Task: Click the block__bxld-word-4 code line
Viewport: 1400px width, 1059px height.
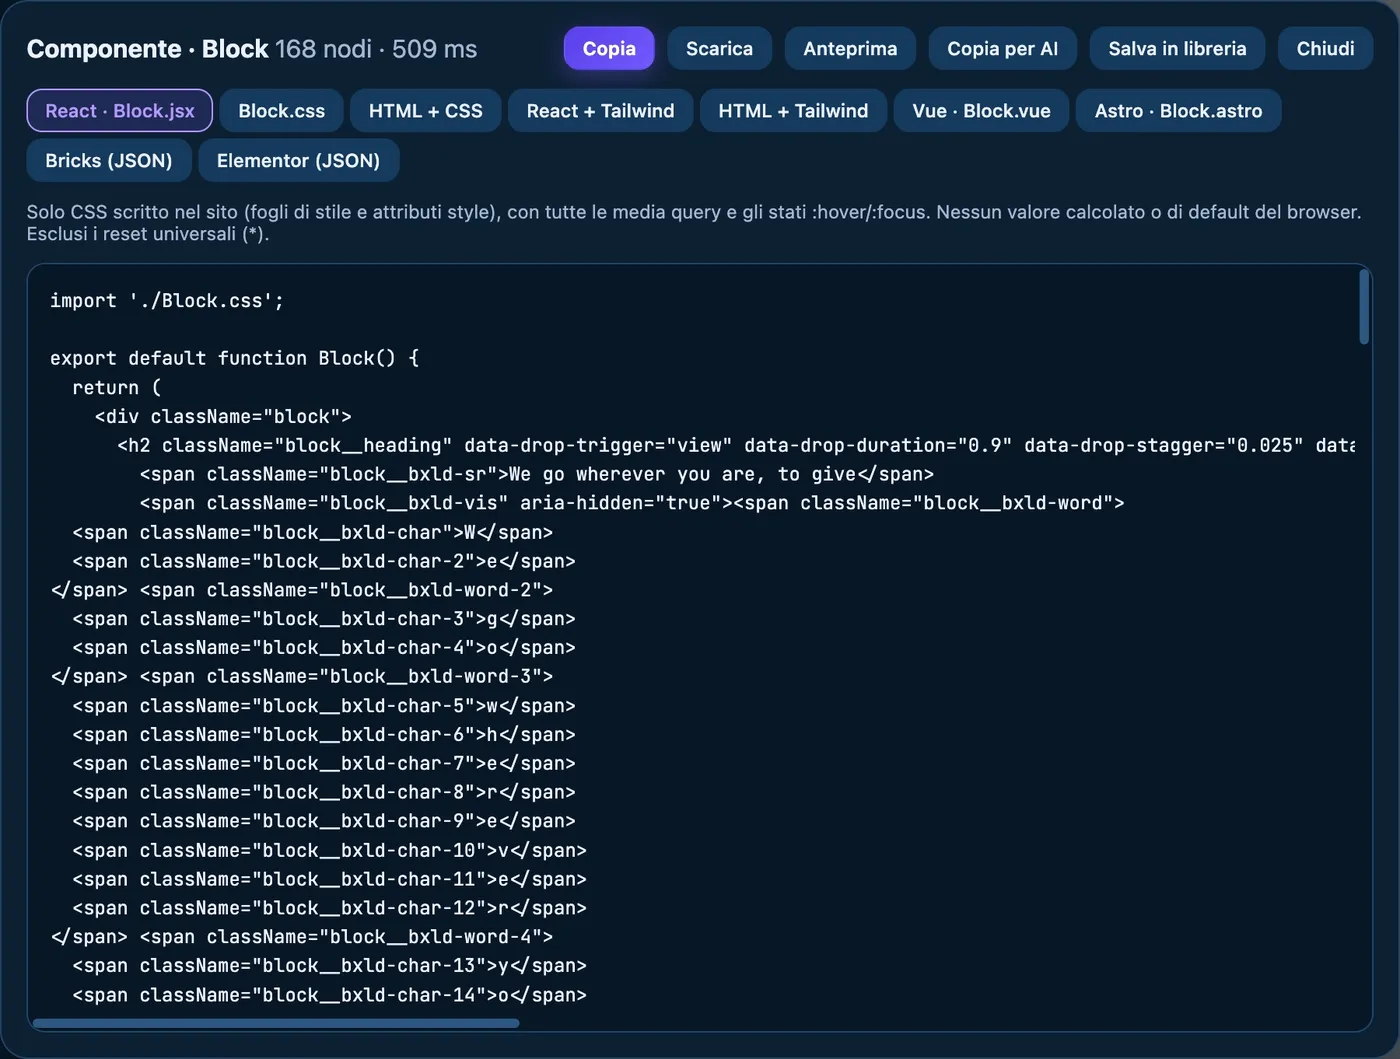Action: point(302,937)
